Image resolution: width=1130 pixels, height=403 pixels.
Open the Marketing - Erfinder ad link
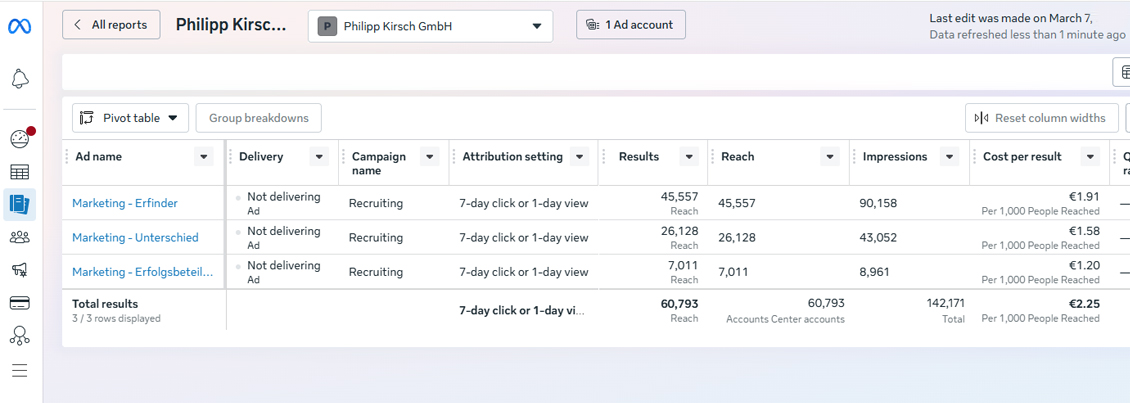[x=125, y=203]
